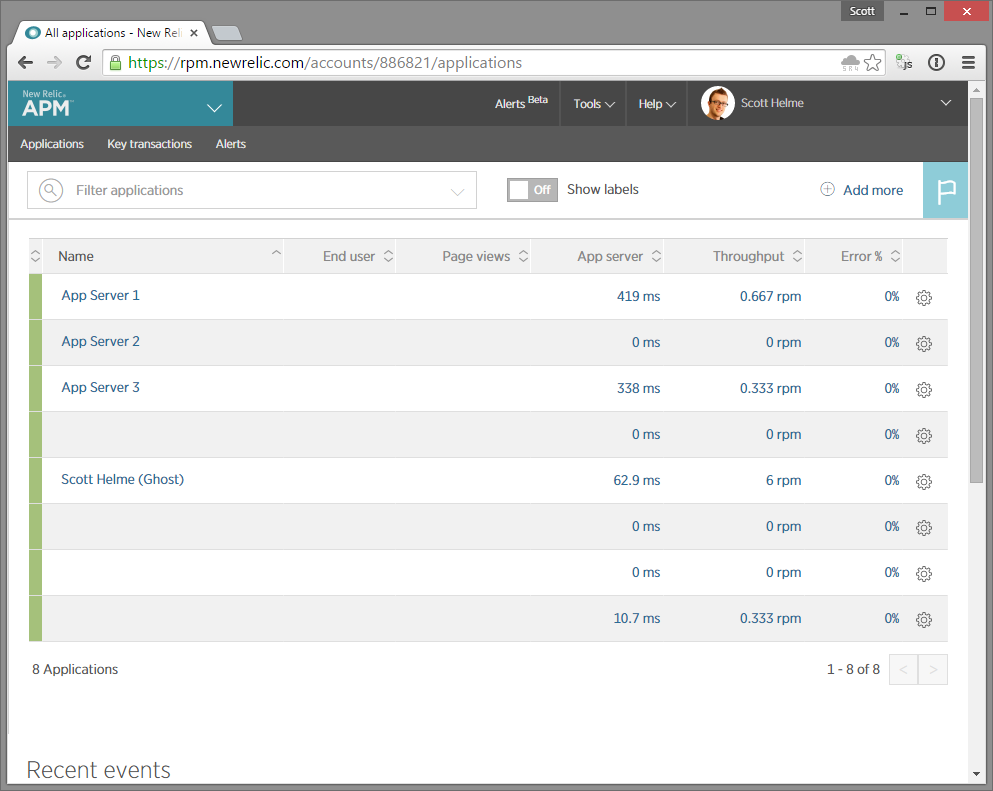The image size is (993, 791).
Task: Open the App Server 2 application link
Action: point(100,342)
